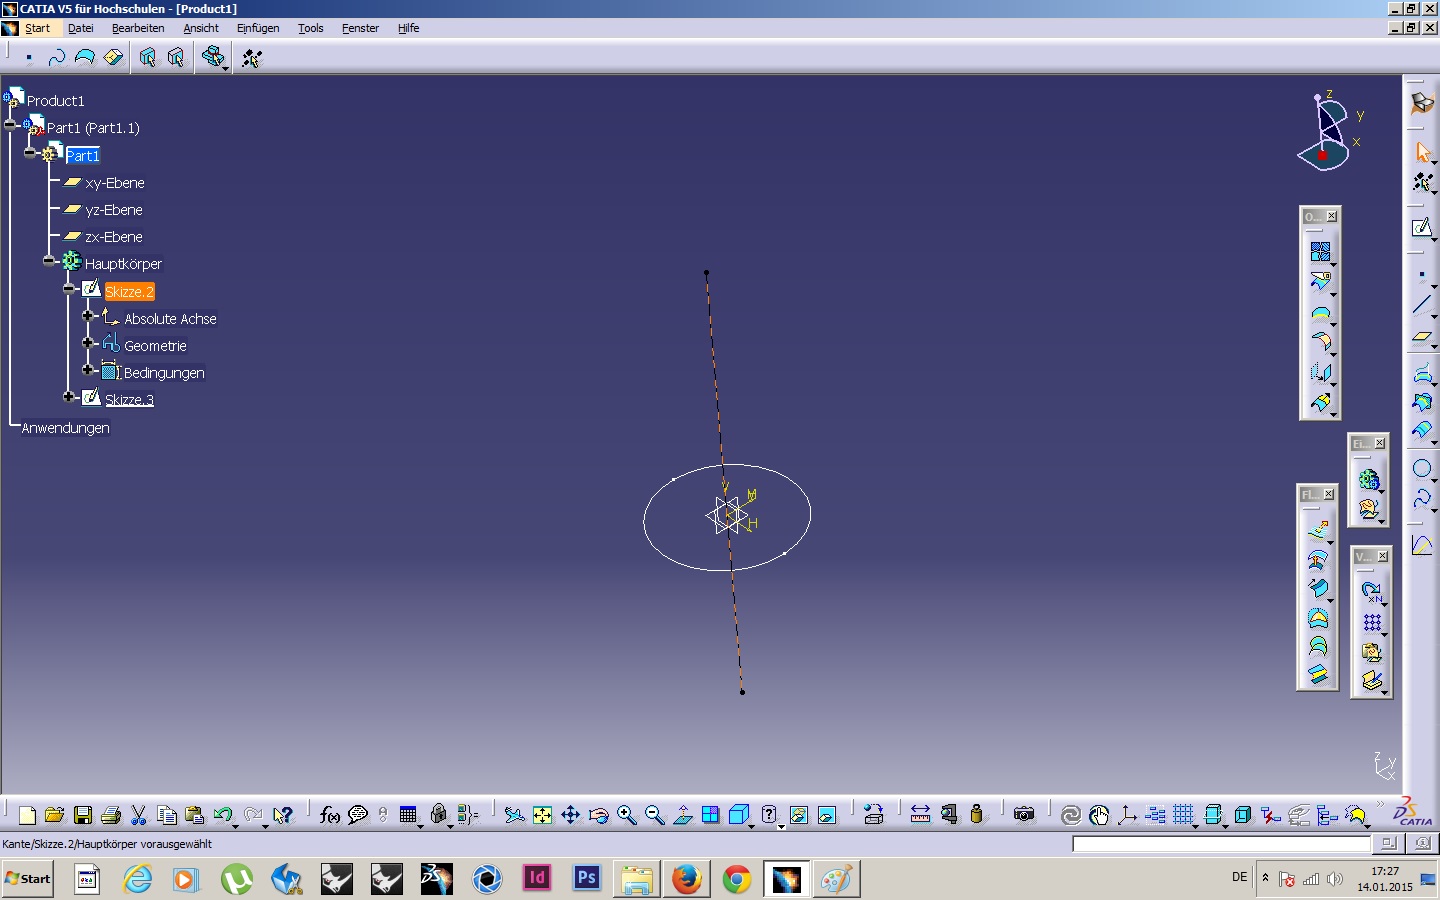Cut selection with the scissors icon
This screenshot has width=1440, height=900.
139,815
